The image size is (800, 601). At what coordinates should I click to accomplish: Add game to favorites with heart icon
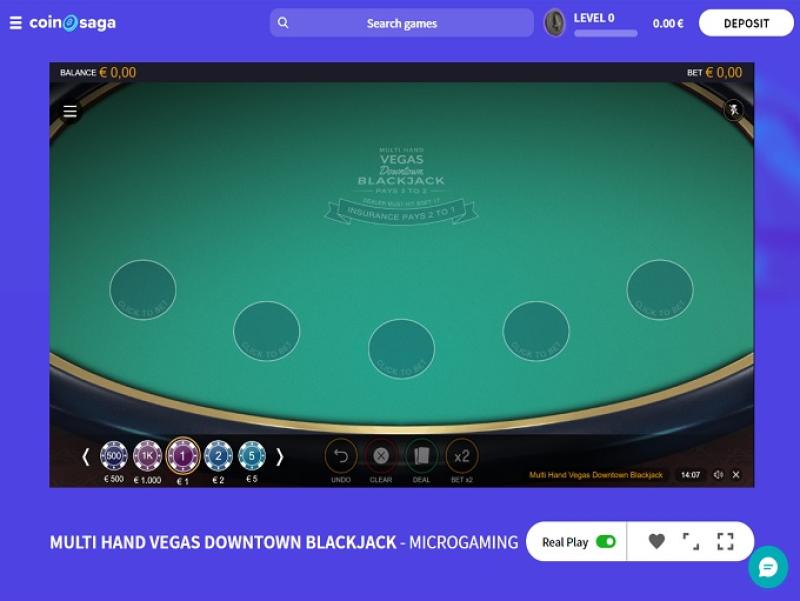click(657, 541)
